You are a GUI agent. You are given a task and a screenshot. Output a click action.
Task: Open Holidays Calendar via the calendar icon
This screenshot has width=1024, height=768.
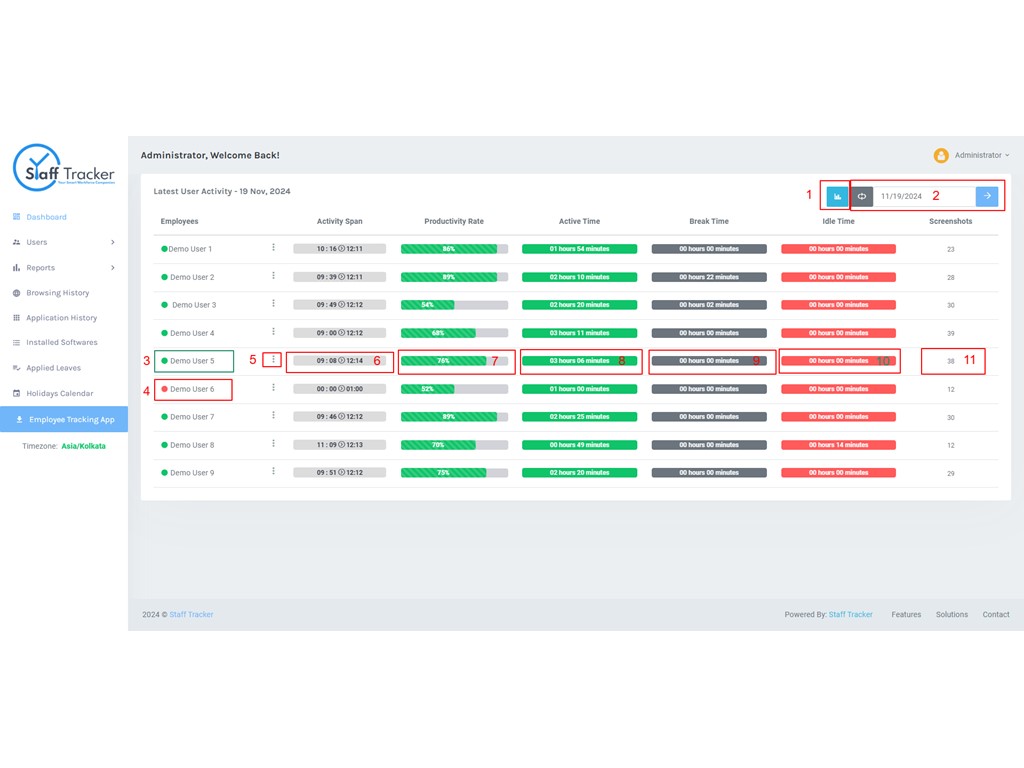pos(17,393)
